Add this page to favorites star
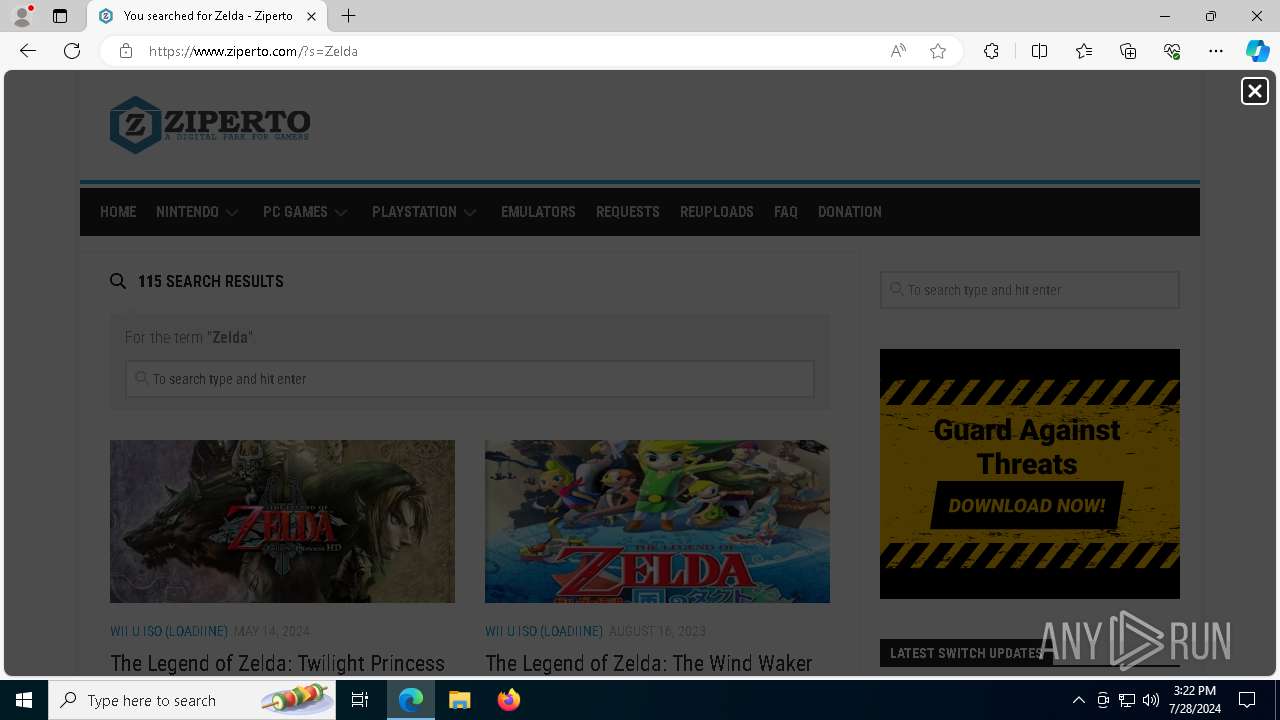 pyautogui.click(x=938, y=51)
